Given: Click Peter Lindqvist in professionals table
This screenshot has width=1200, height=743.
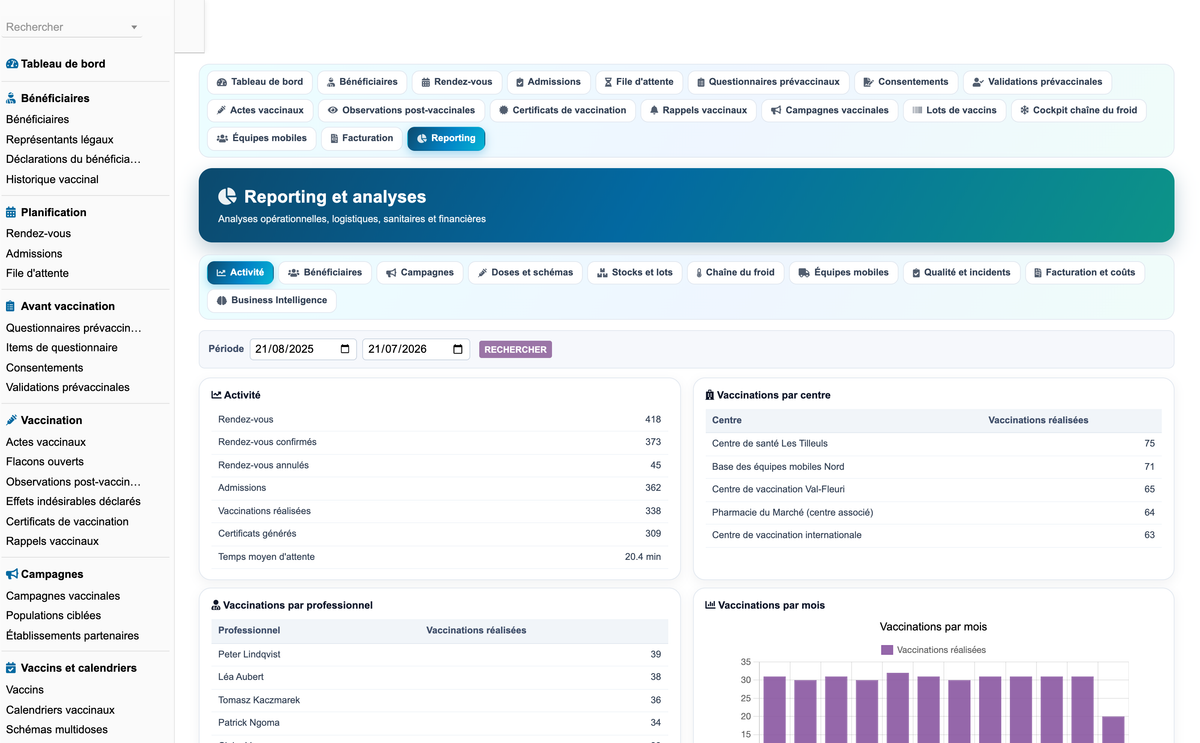Looking at the screenshot, I should pyautogui.click(x=249, y=654).
